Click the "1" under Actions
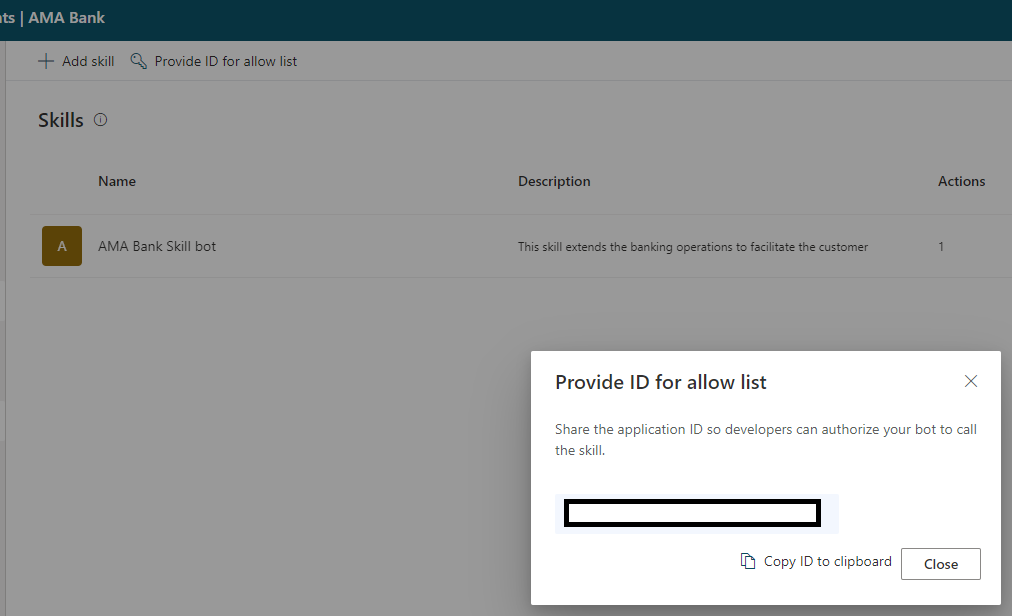The width and height of the screenshot is (1012, 616). click(940, 245)
